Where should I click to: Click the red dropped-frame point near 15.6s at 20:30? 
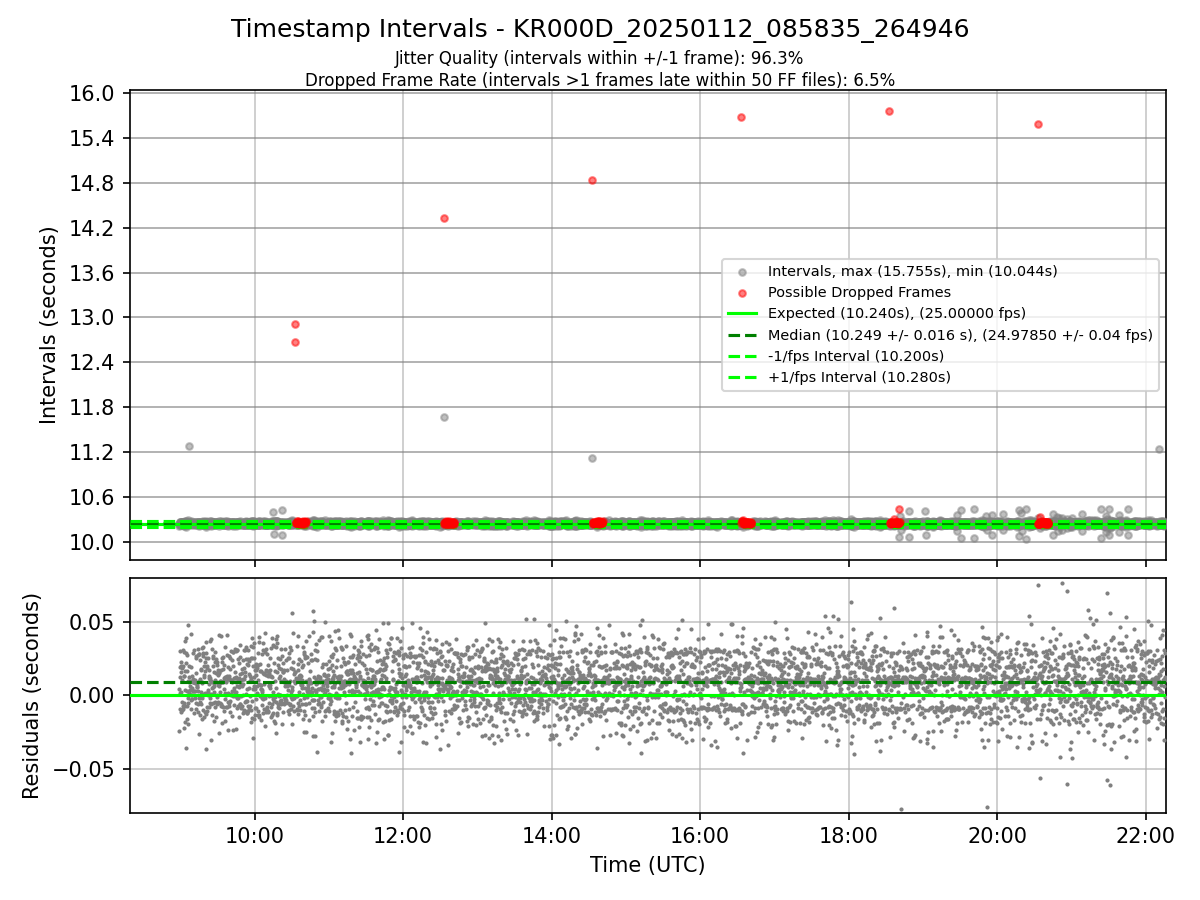[x=1038, y=124]
